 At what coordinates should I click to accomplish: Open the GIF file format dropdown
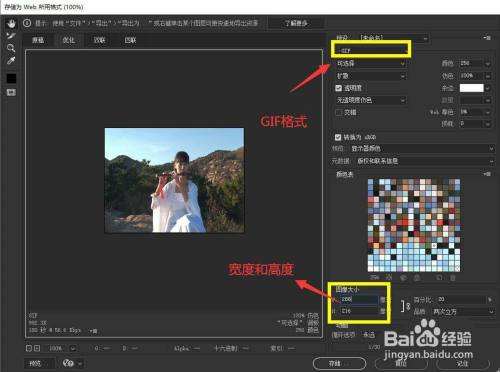click(371, 51)
